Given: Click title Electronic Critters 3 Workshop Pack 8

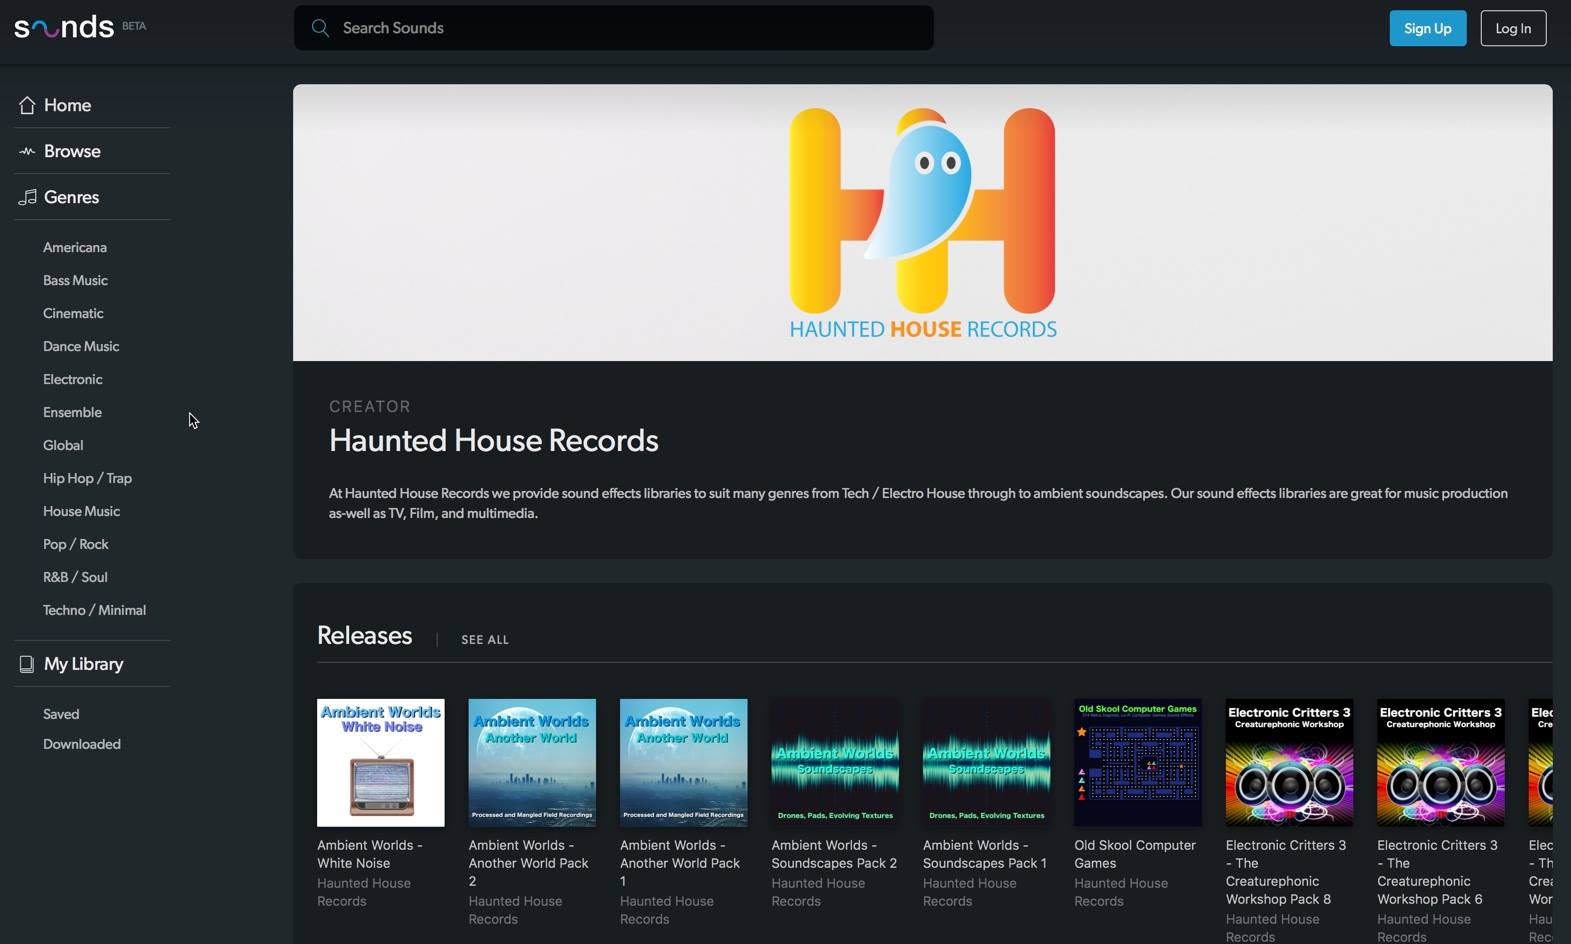Looking at the screenshot, I should (1286, 872).
